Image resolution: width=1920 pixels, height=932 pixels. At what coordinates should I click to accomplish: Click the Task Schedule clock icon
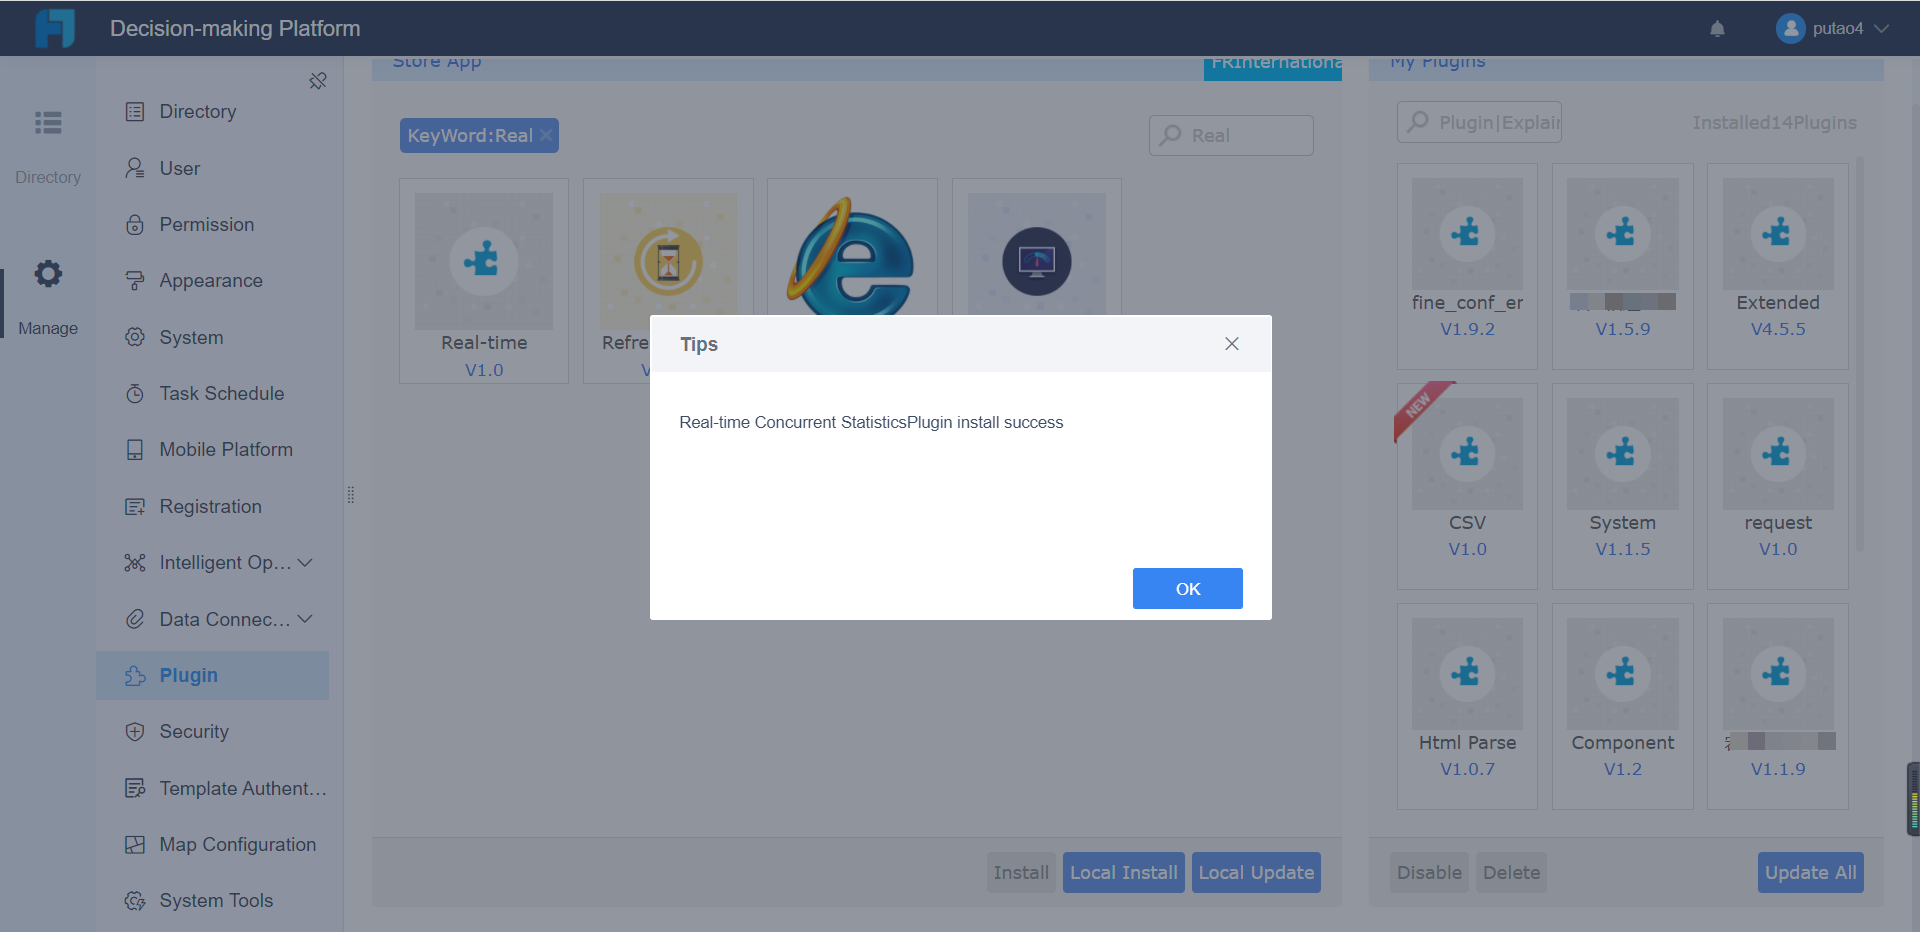click(135, 394)
